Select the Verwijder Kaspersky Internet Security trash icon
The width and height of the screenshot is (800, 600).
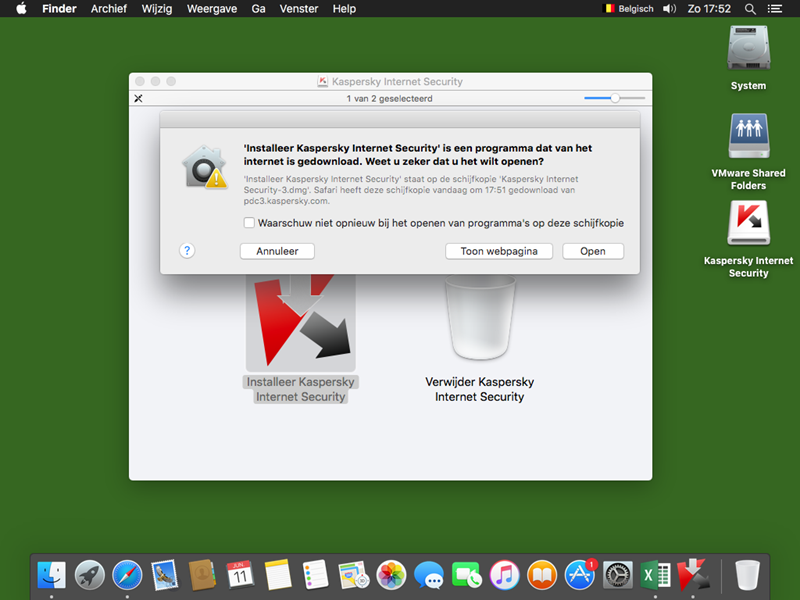pos(480,320)
